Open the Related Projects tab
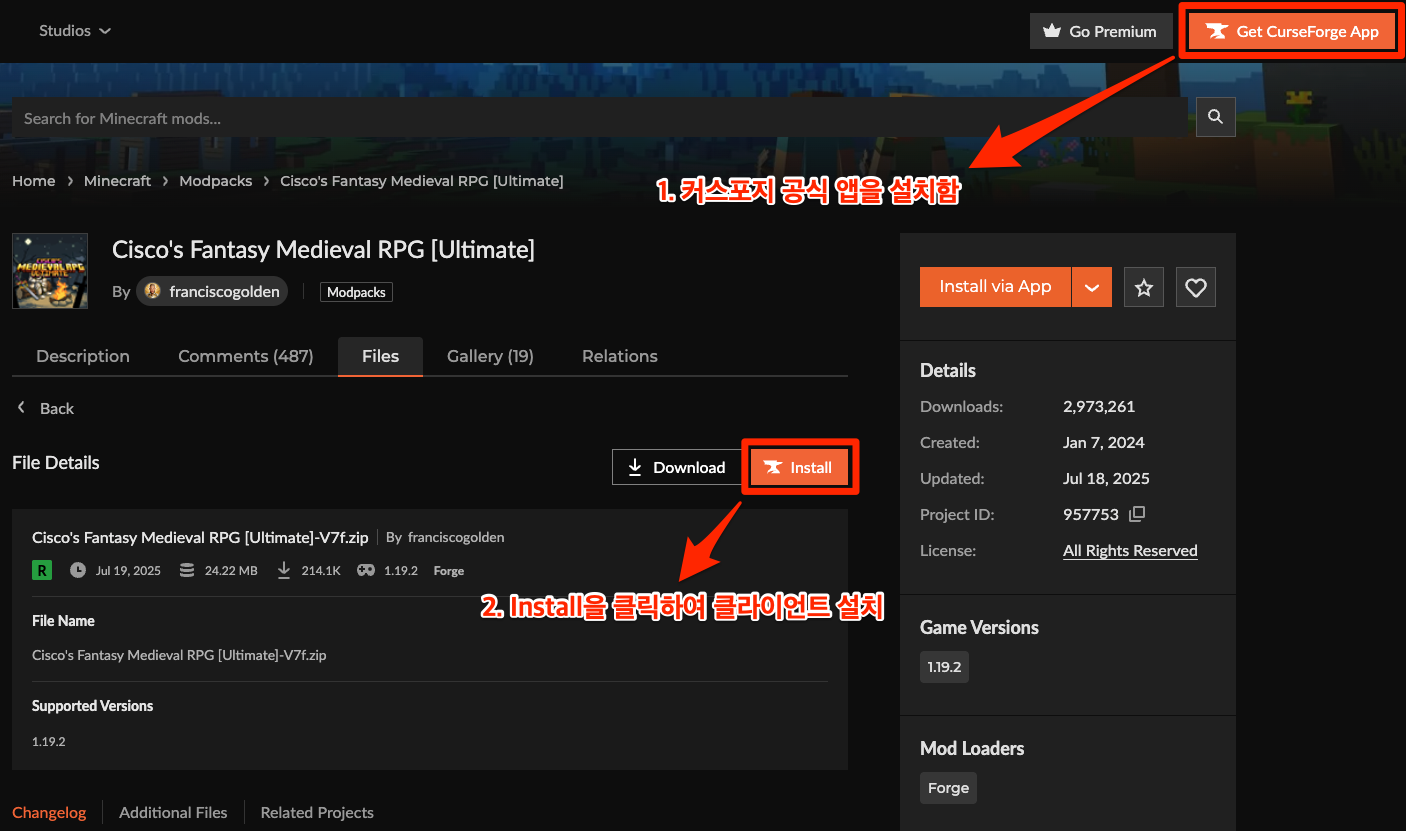The image size is (1406, 831). pos(317,813)
